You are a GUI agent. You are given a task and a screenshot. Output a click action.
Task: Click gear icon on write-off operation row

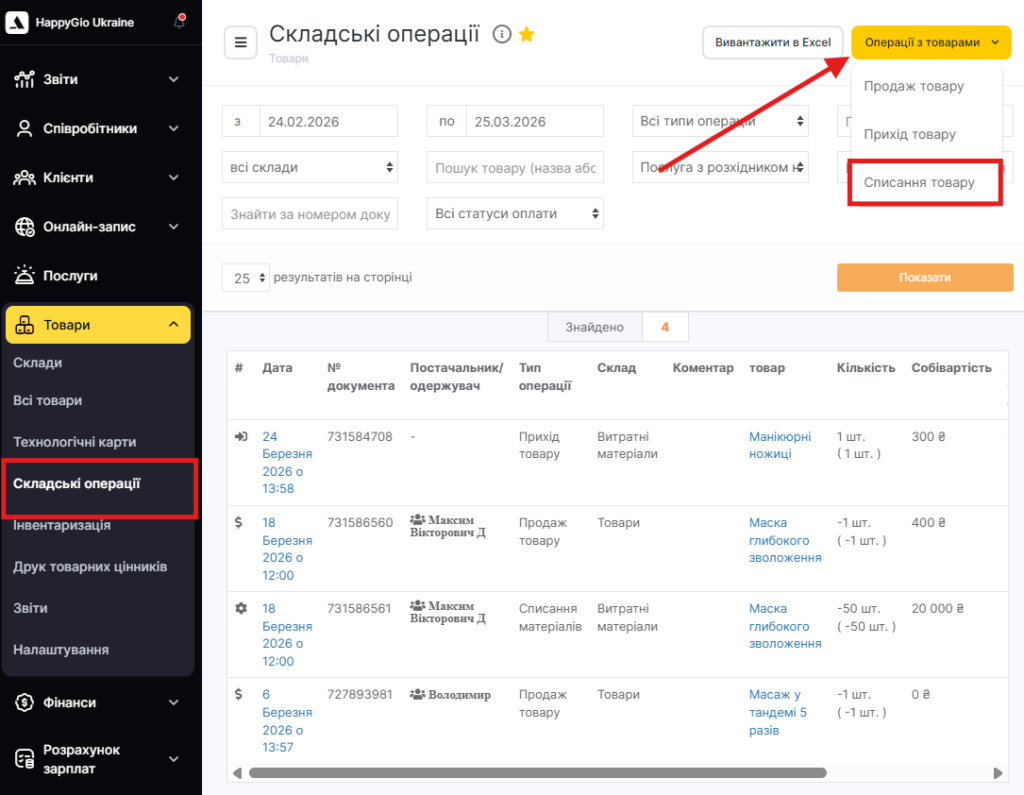click(x=240, y=608)
